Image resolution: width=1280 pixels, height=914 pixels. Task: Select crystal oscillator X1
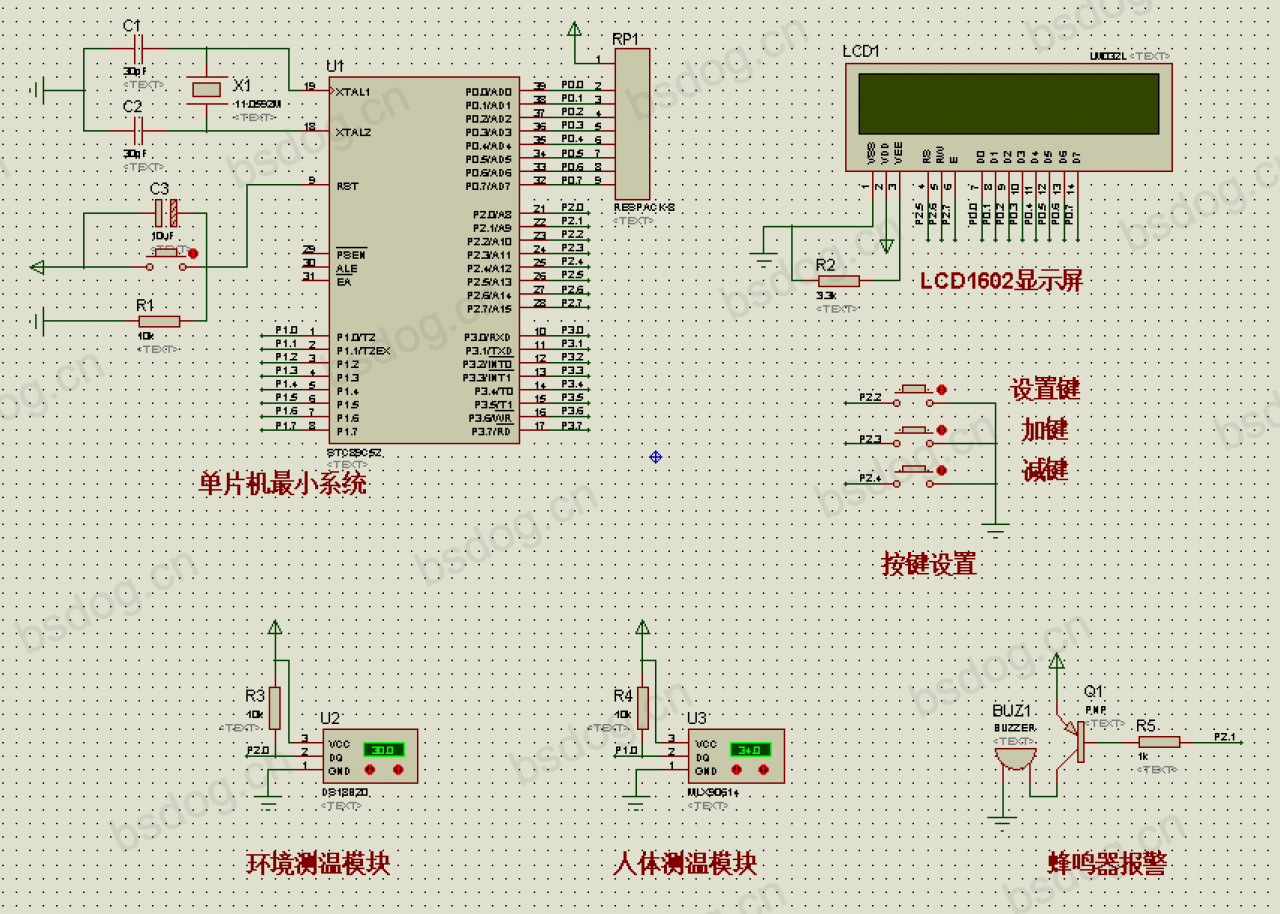click(x=206, y=90)
